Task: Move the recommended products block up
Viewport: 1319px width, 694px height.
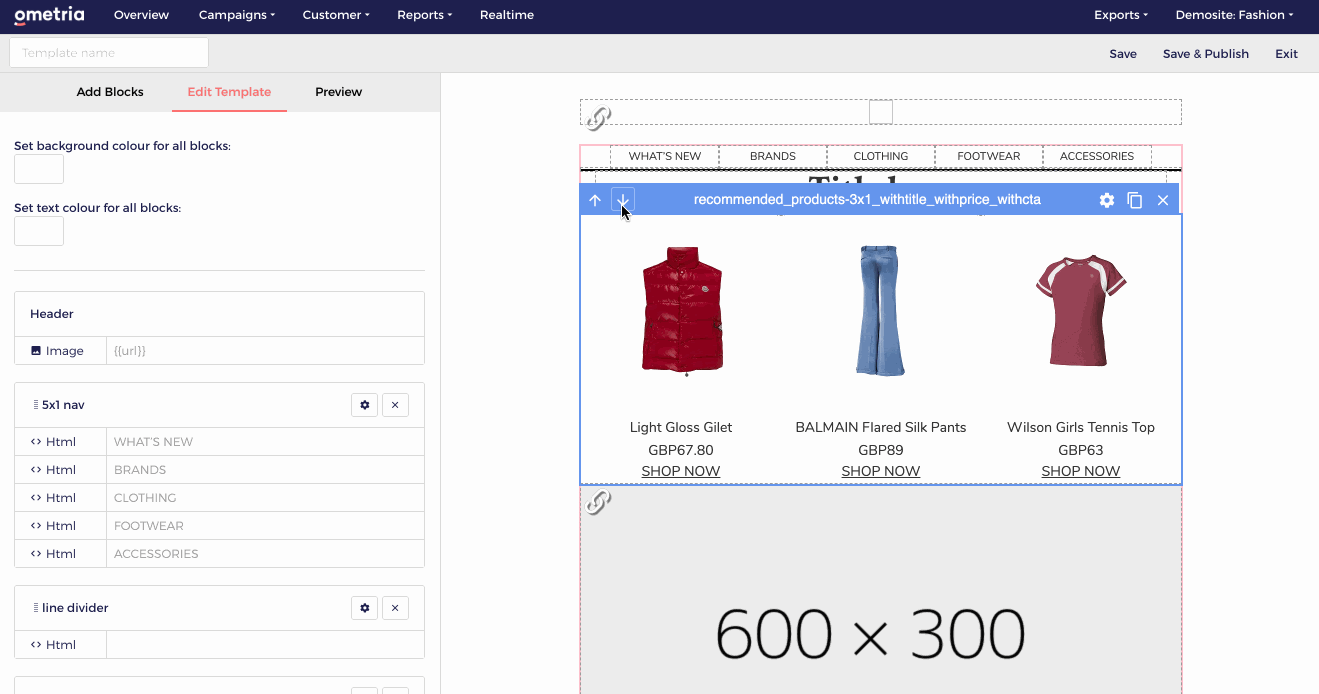Action: pos(595,200)
